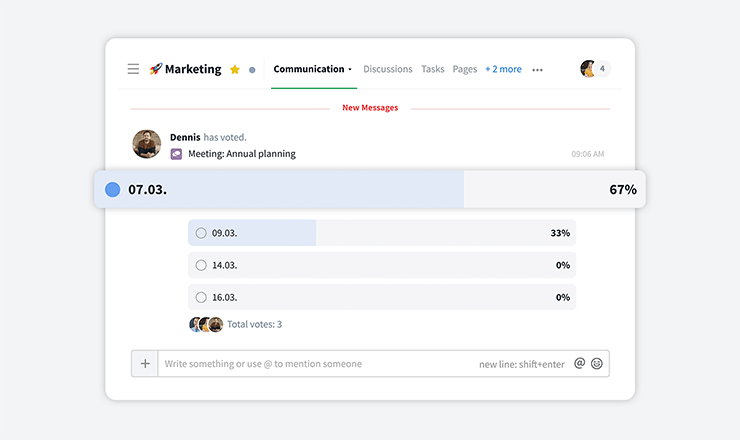Click the @ mention icon
740x440 pixels.
click(x=579, y=364)
